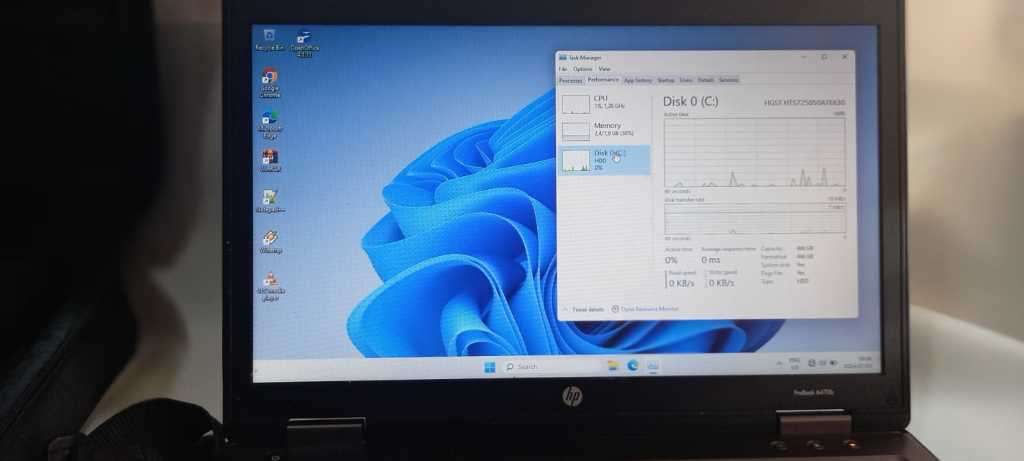1024x461 pixels.
Task: Click the Open Resource Monitor link
Action: 645,309
